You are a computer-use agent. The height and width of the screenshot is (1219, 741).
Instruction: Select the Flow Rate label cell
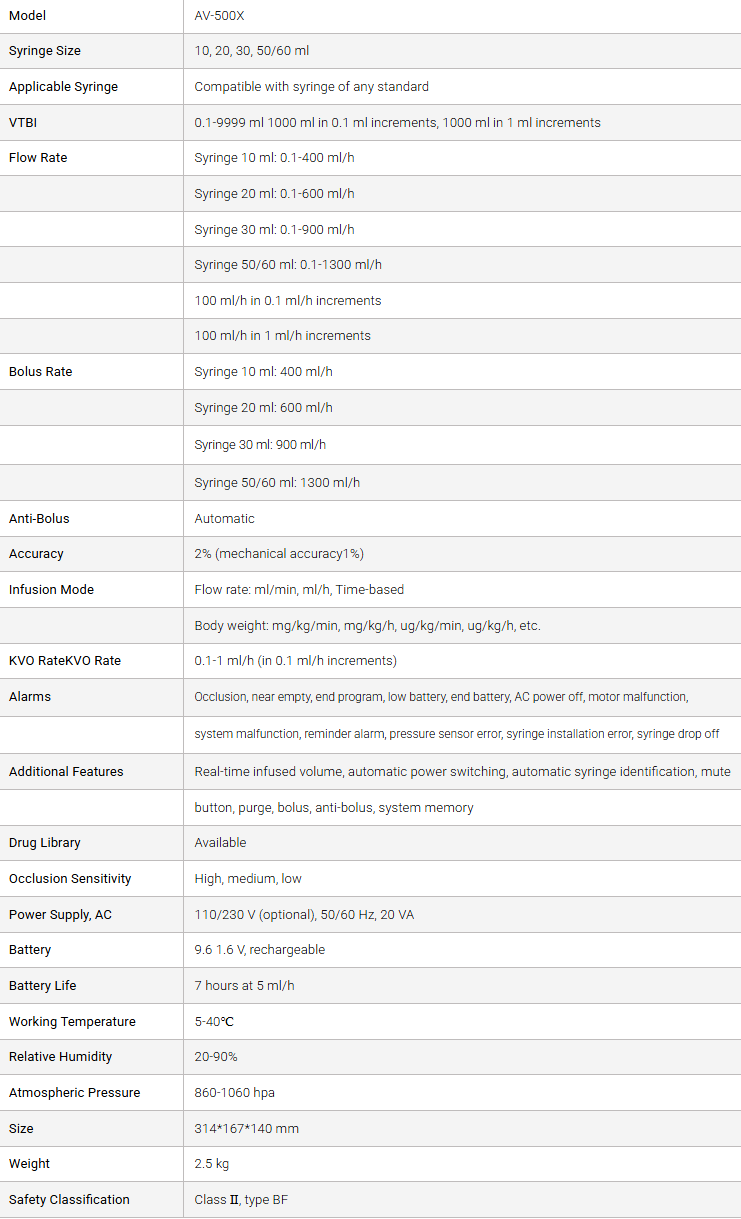pos(38,158)
